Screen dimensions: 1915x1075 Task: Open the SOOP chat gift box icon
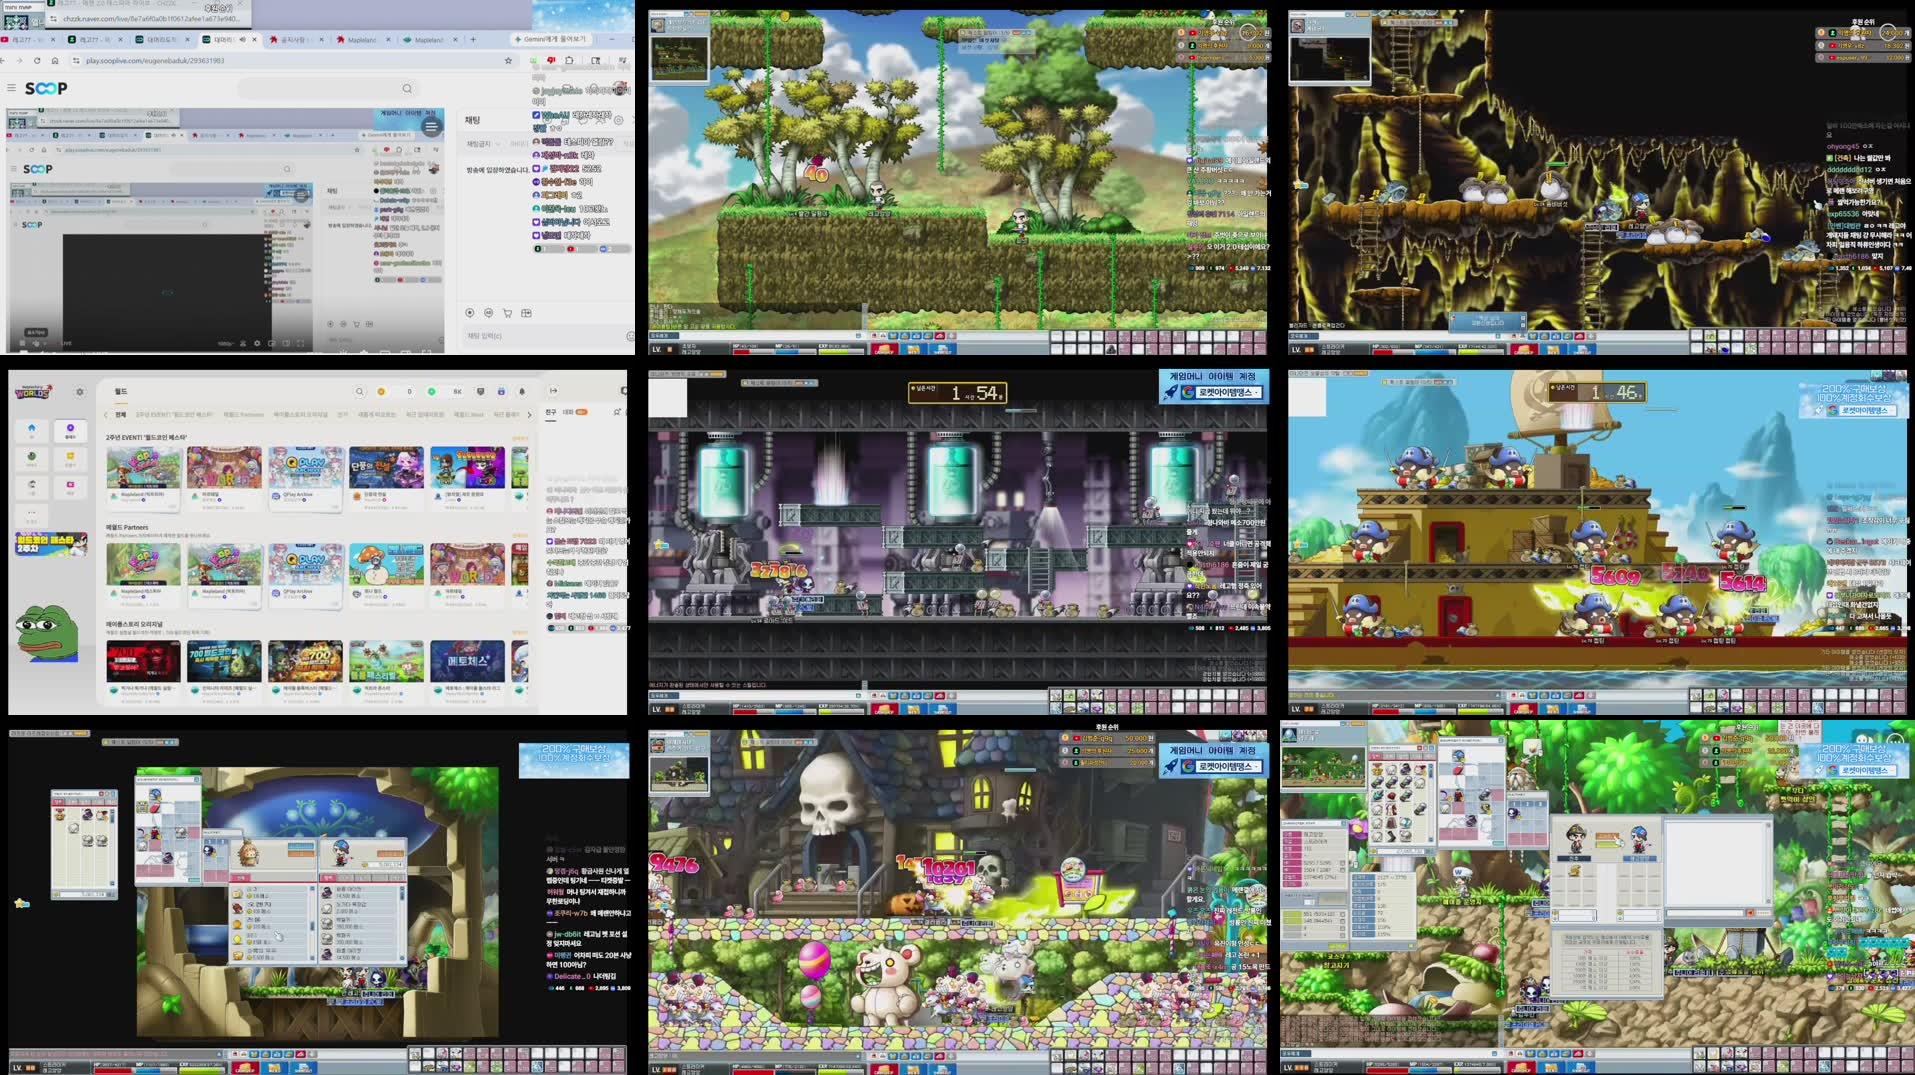526,313
